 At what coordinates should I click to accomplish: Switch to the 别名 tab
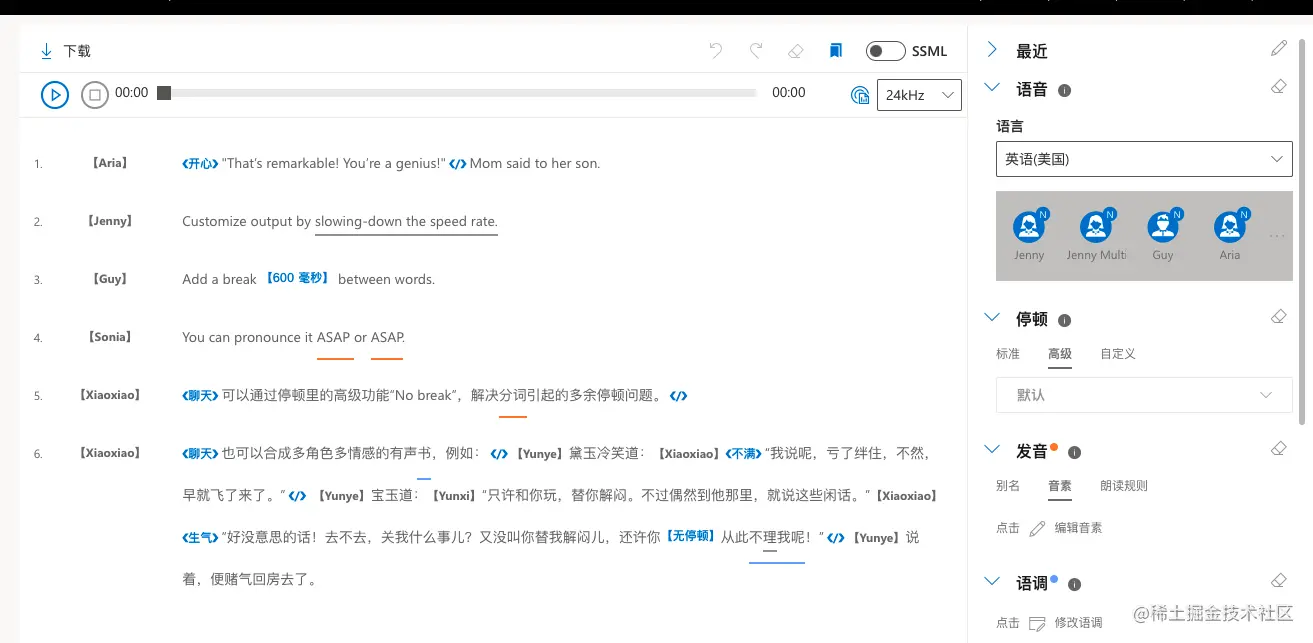(x=1008, y=486)
